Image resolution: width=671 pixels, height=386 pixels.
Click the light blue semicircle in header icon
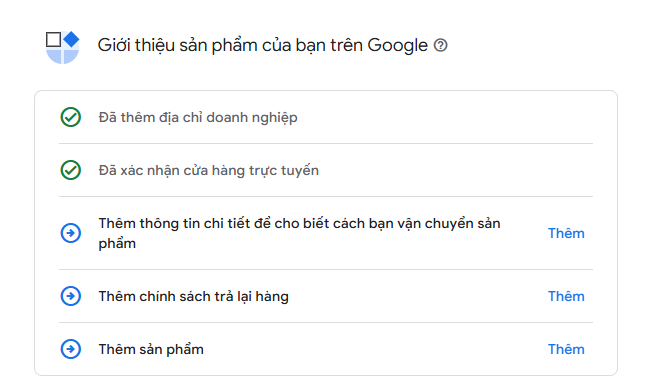[x=62, y=56]
